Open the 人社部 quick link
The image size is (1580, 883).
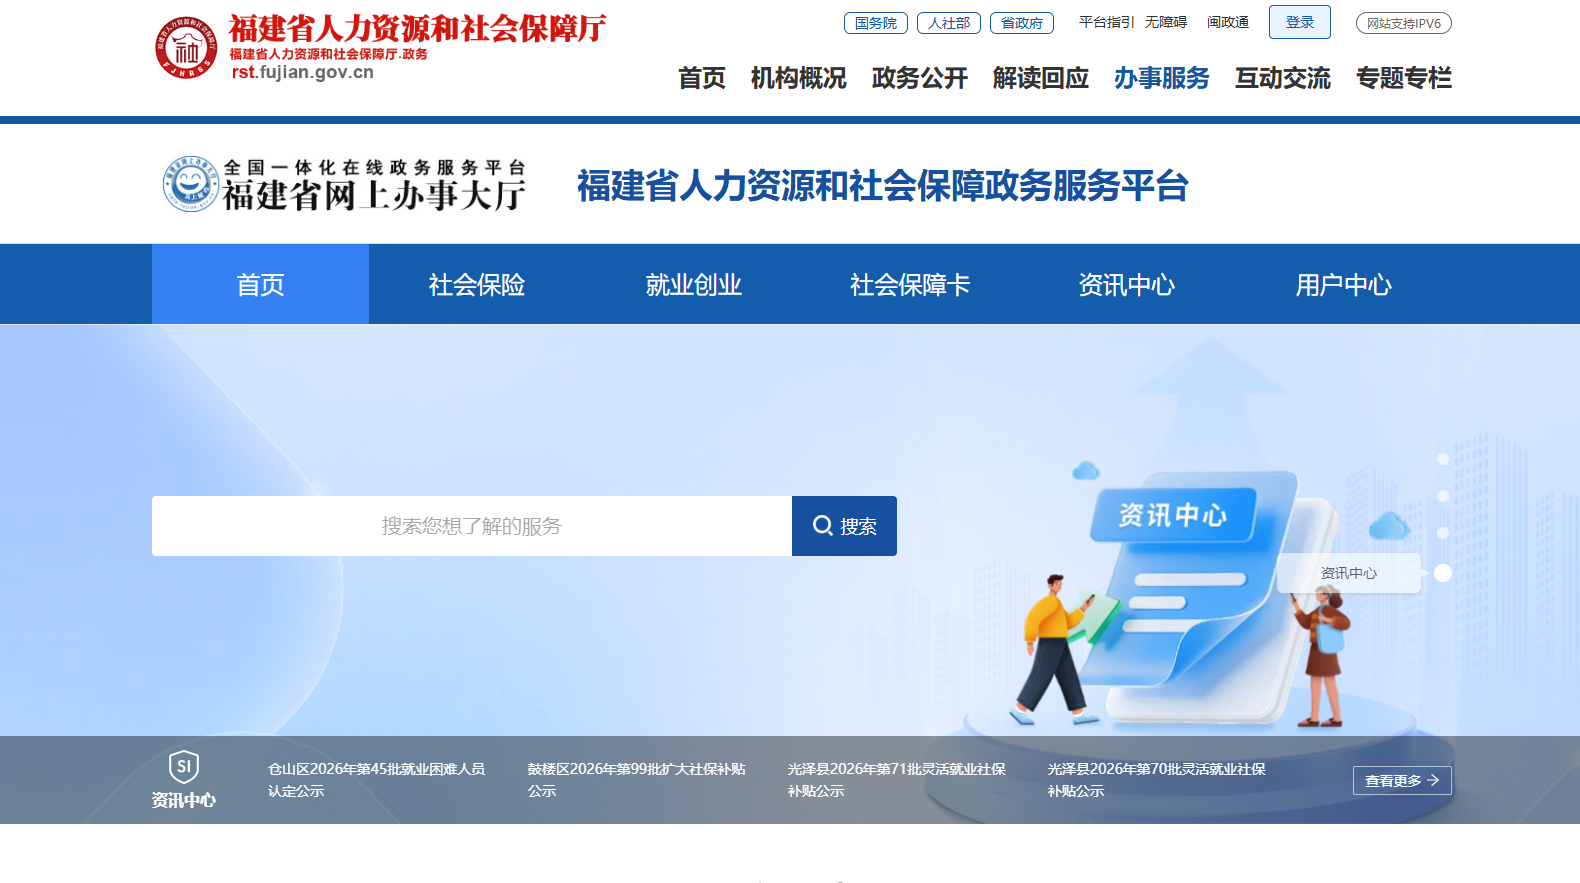tap(948, 23)
